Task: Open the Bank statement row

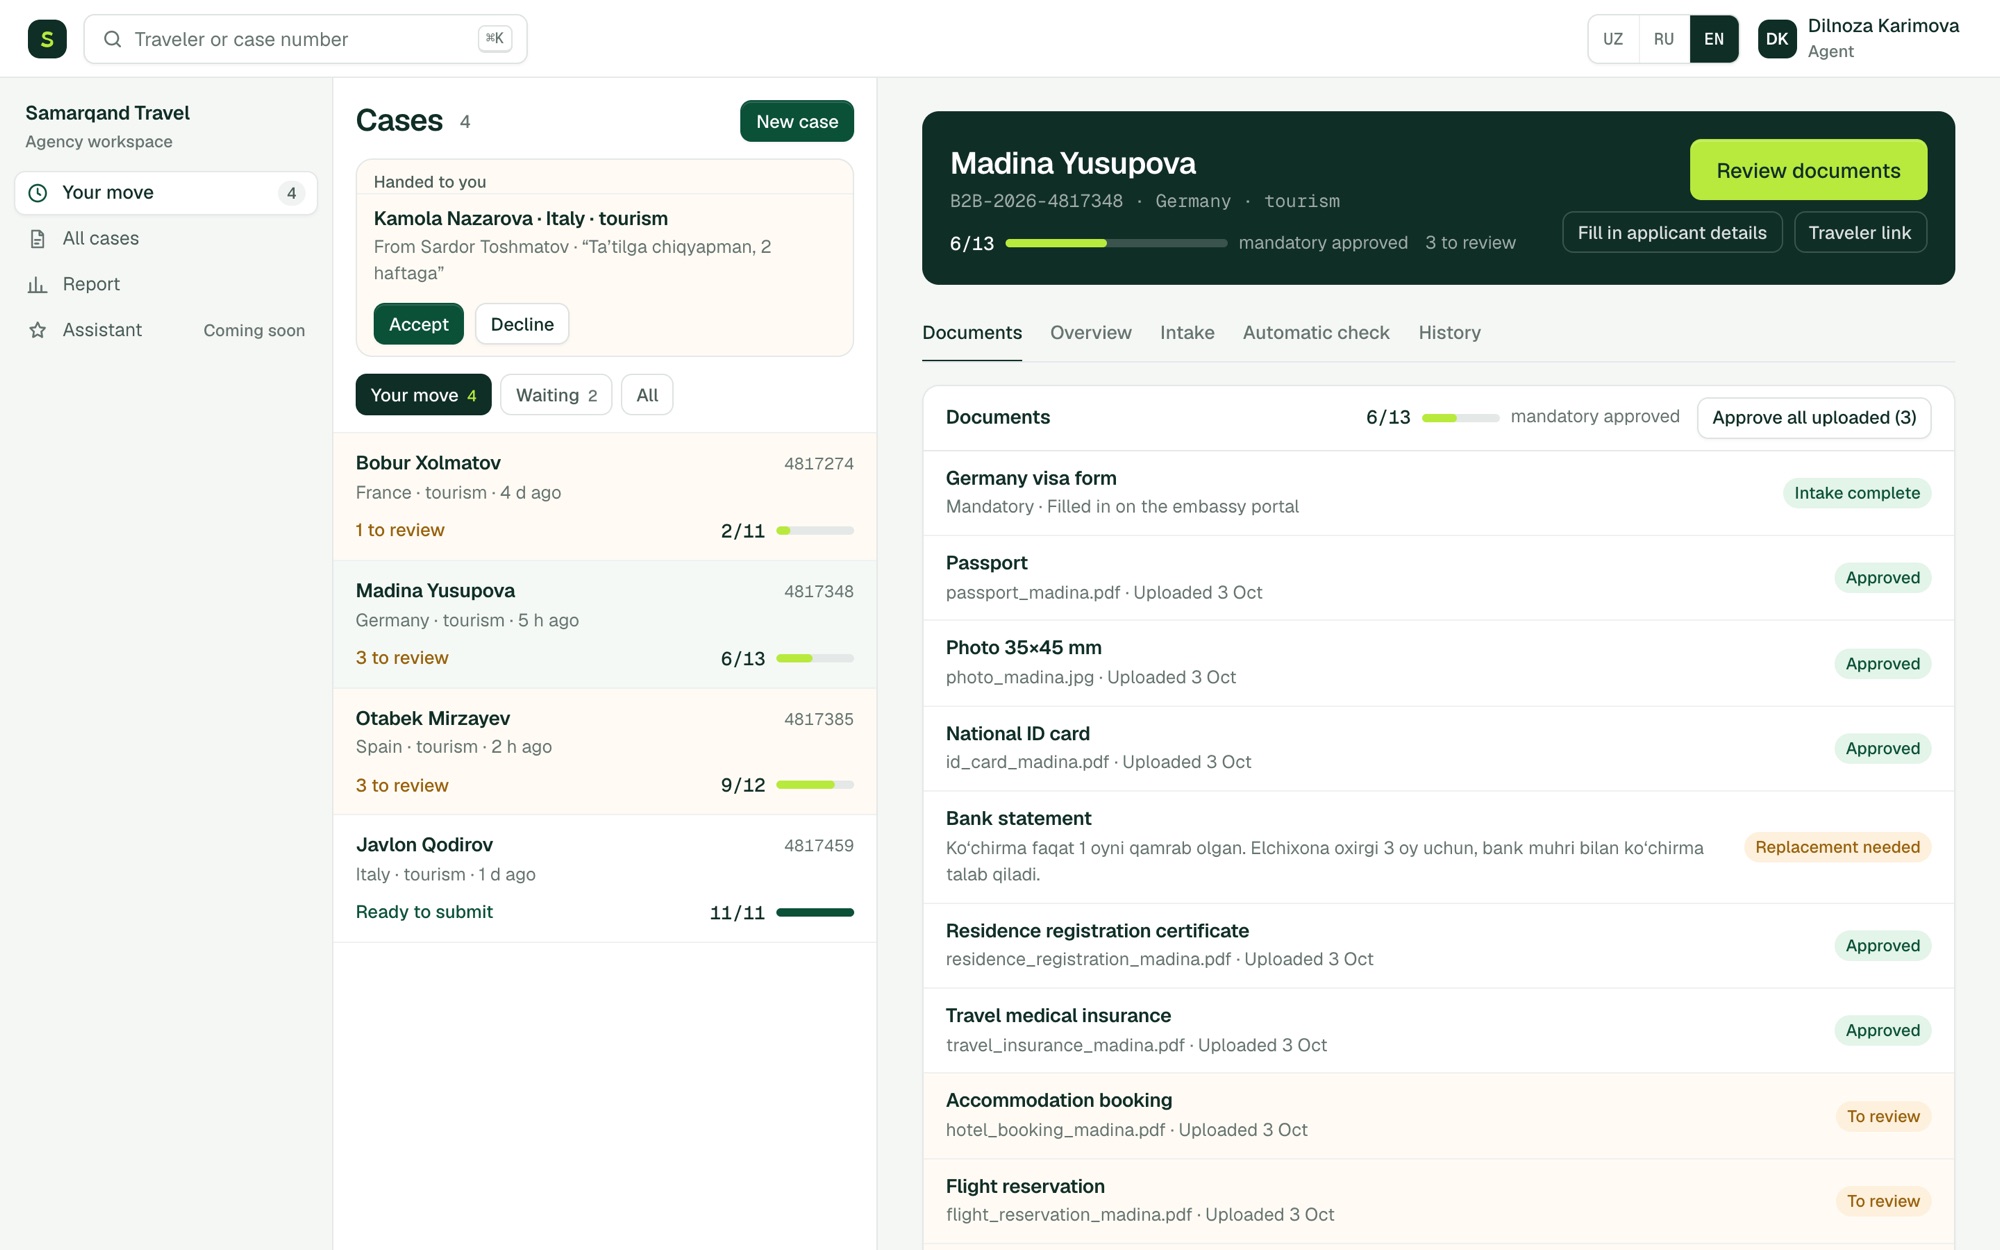Action: pos(1438,847)
